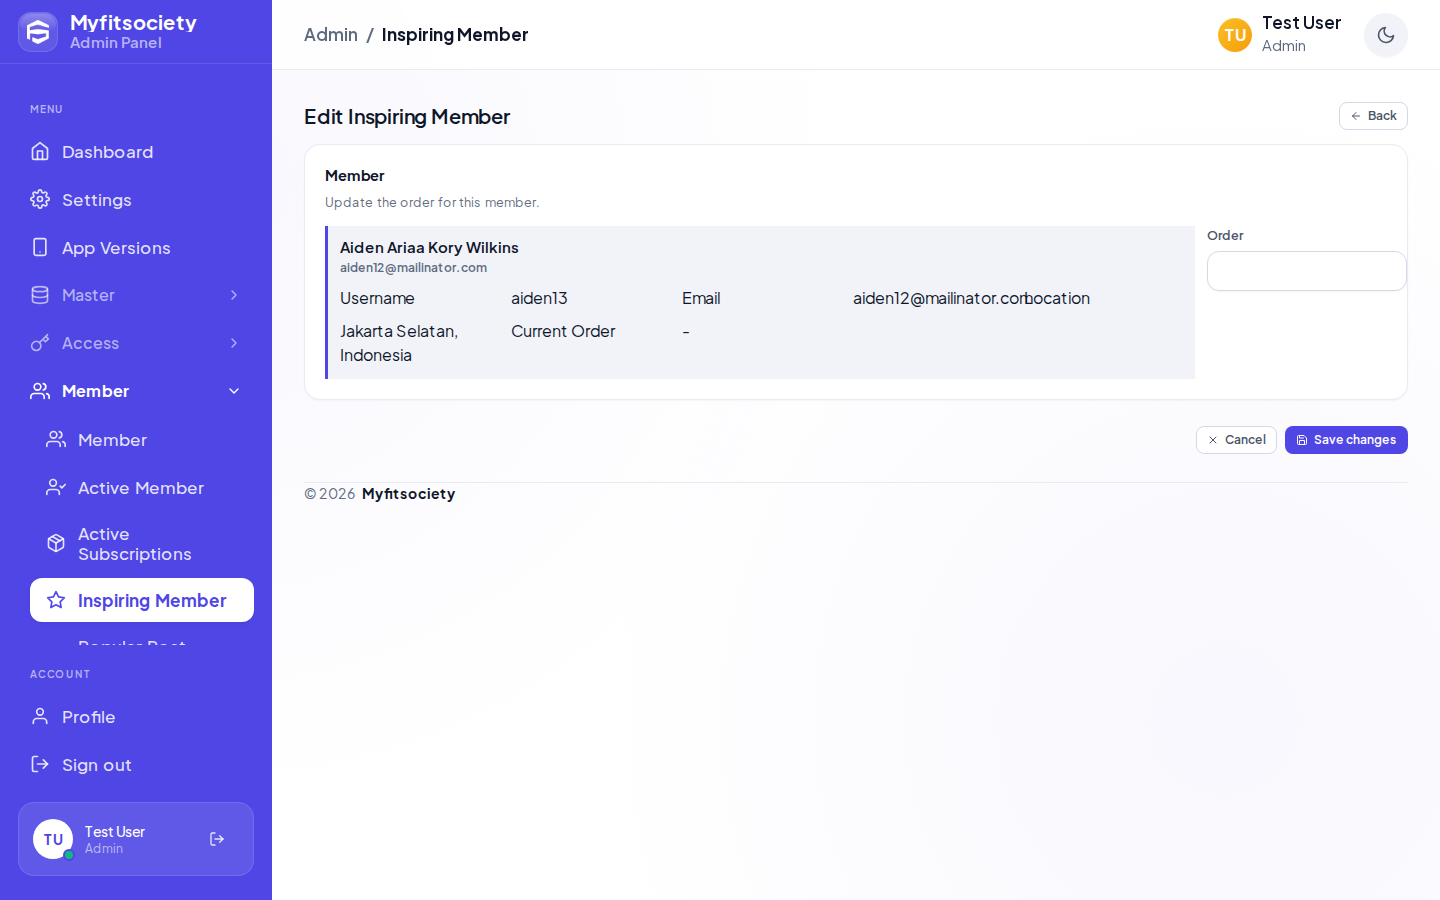Image resolution: width=1440 pixels, height=900 pixels.
Task: Click logout icon in Test User card
Action: (217, 839)
